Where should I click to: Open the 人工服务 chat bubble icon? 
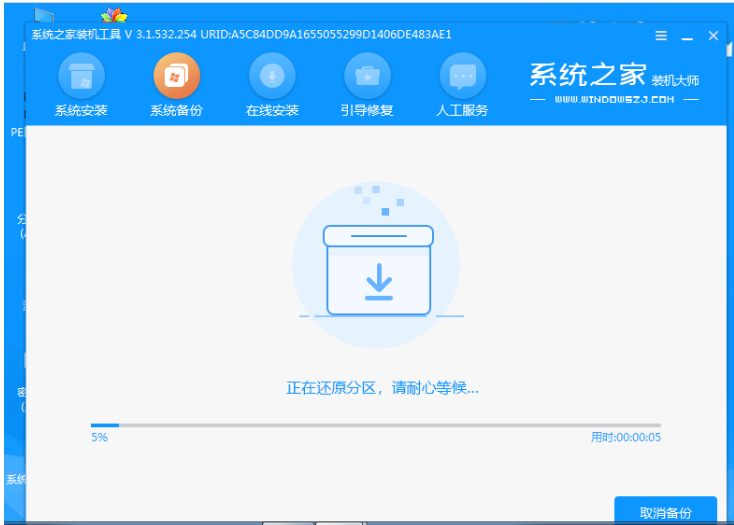(463, 75)
